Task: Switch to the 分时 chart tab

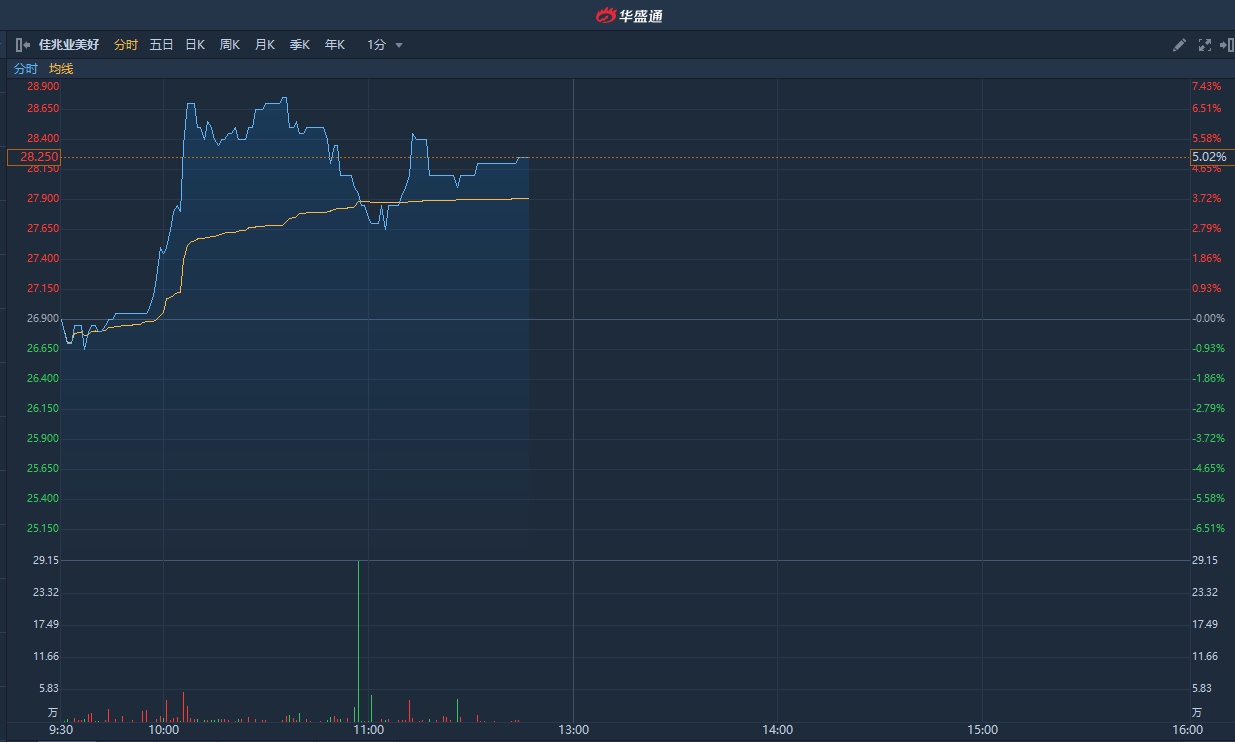Action: pos(126,45)
